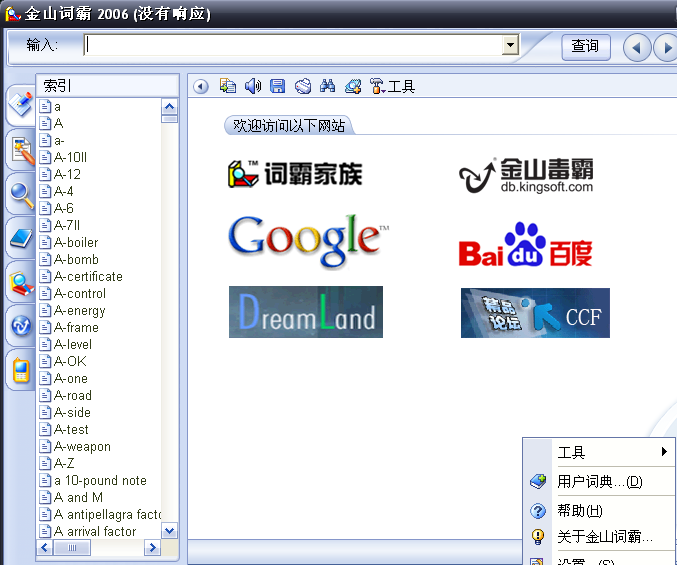This screenshot has height=565, width=677.
Task: Open the blue globe sidebar tab
Action: [x=22, y=326]
